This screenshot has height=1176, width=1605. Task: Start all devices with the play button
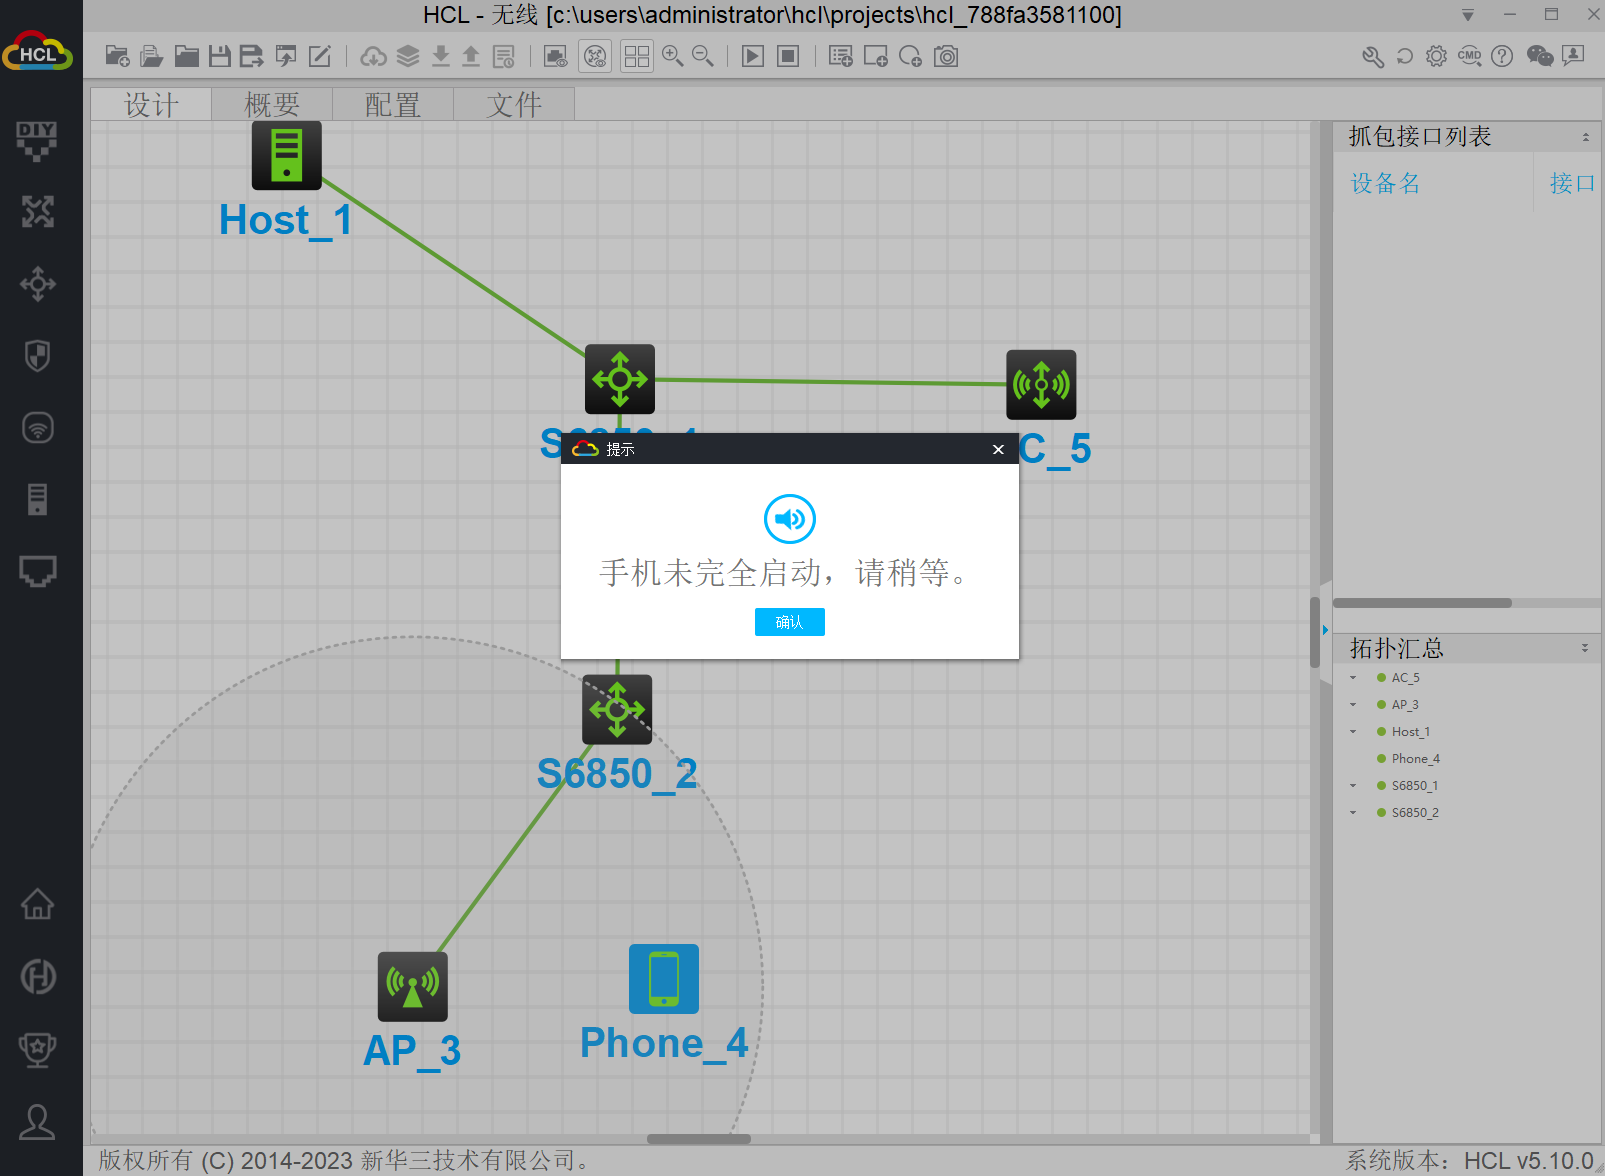(753, 56)
